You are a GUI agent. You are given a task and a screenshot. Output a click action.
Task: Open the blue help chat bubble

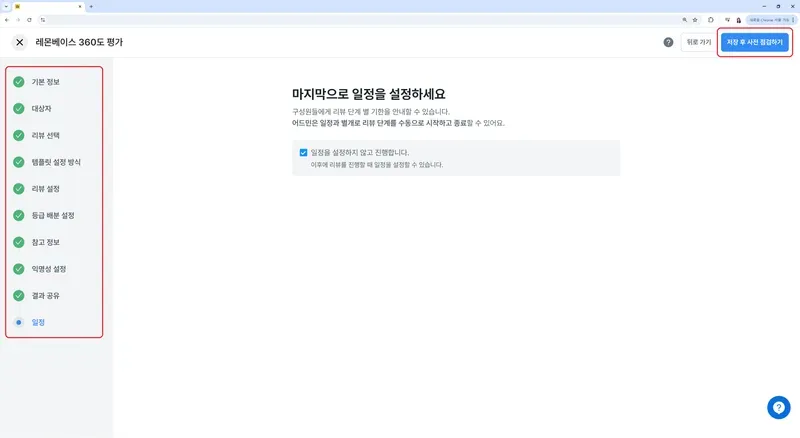779,407
